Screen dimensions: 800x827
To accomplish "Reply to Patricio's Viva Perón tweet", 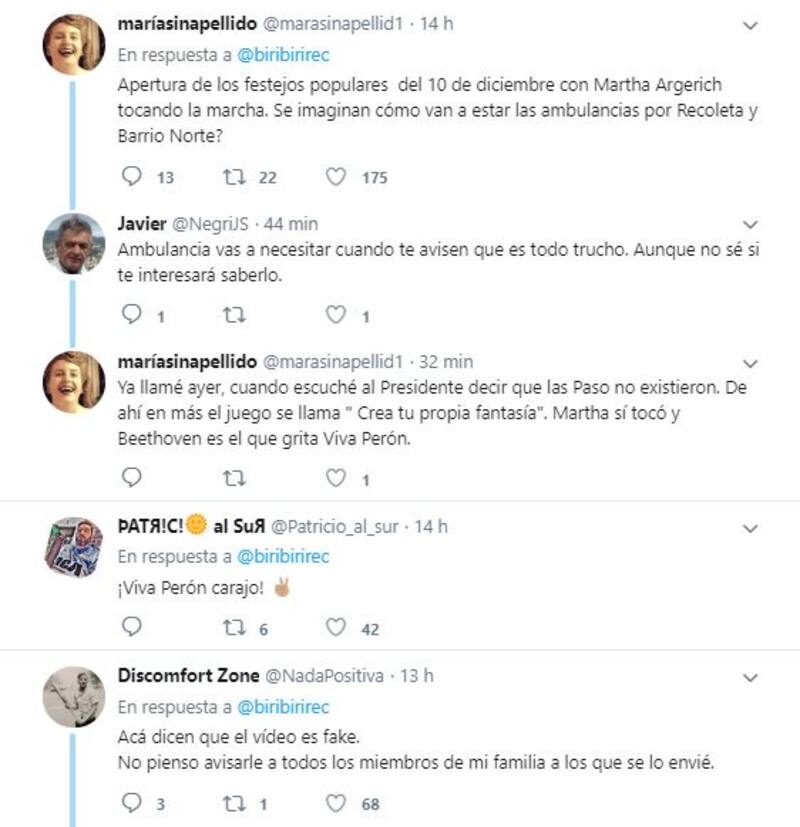I will coord(132,628).
